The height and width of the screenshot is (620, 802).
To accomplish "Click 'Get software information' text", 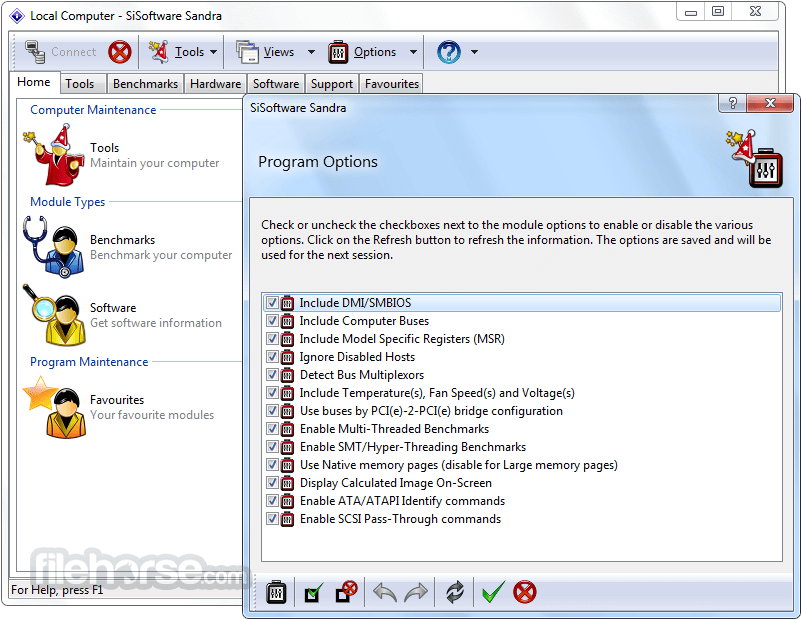I will tap(156, 323).
